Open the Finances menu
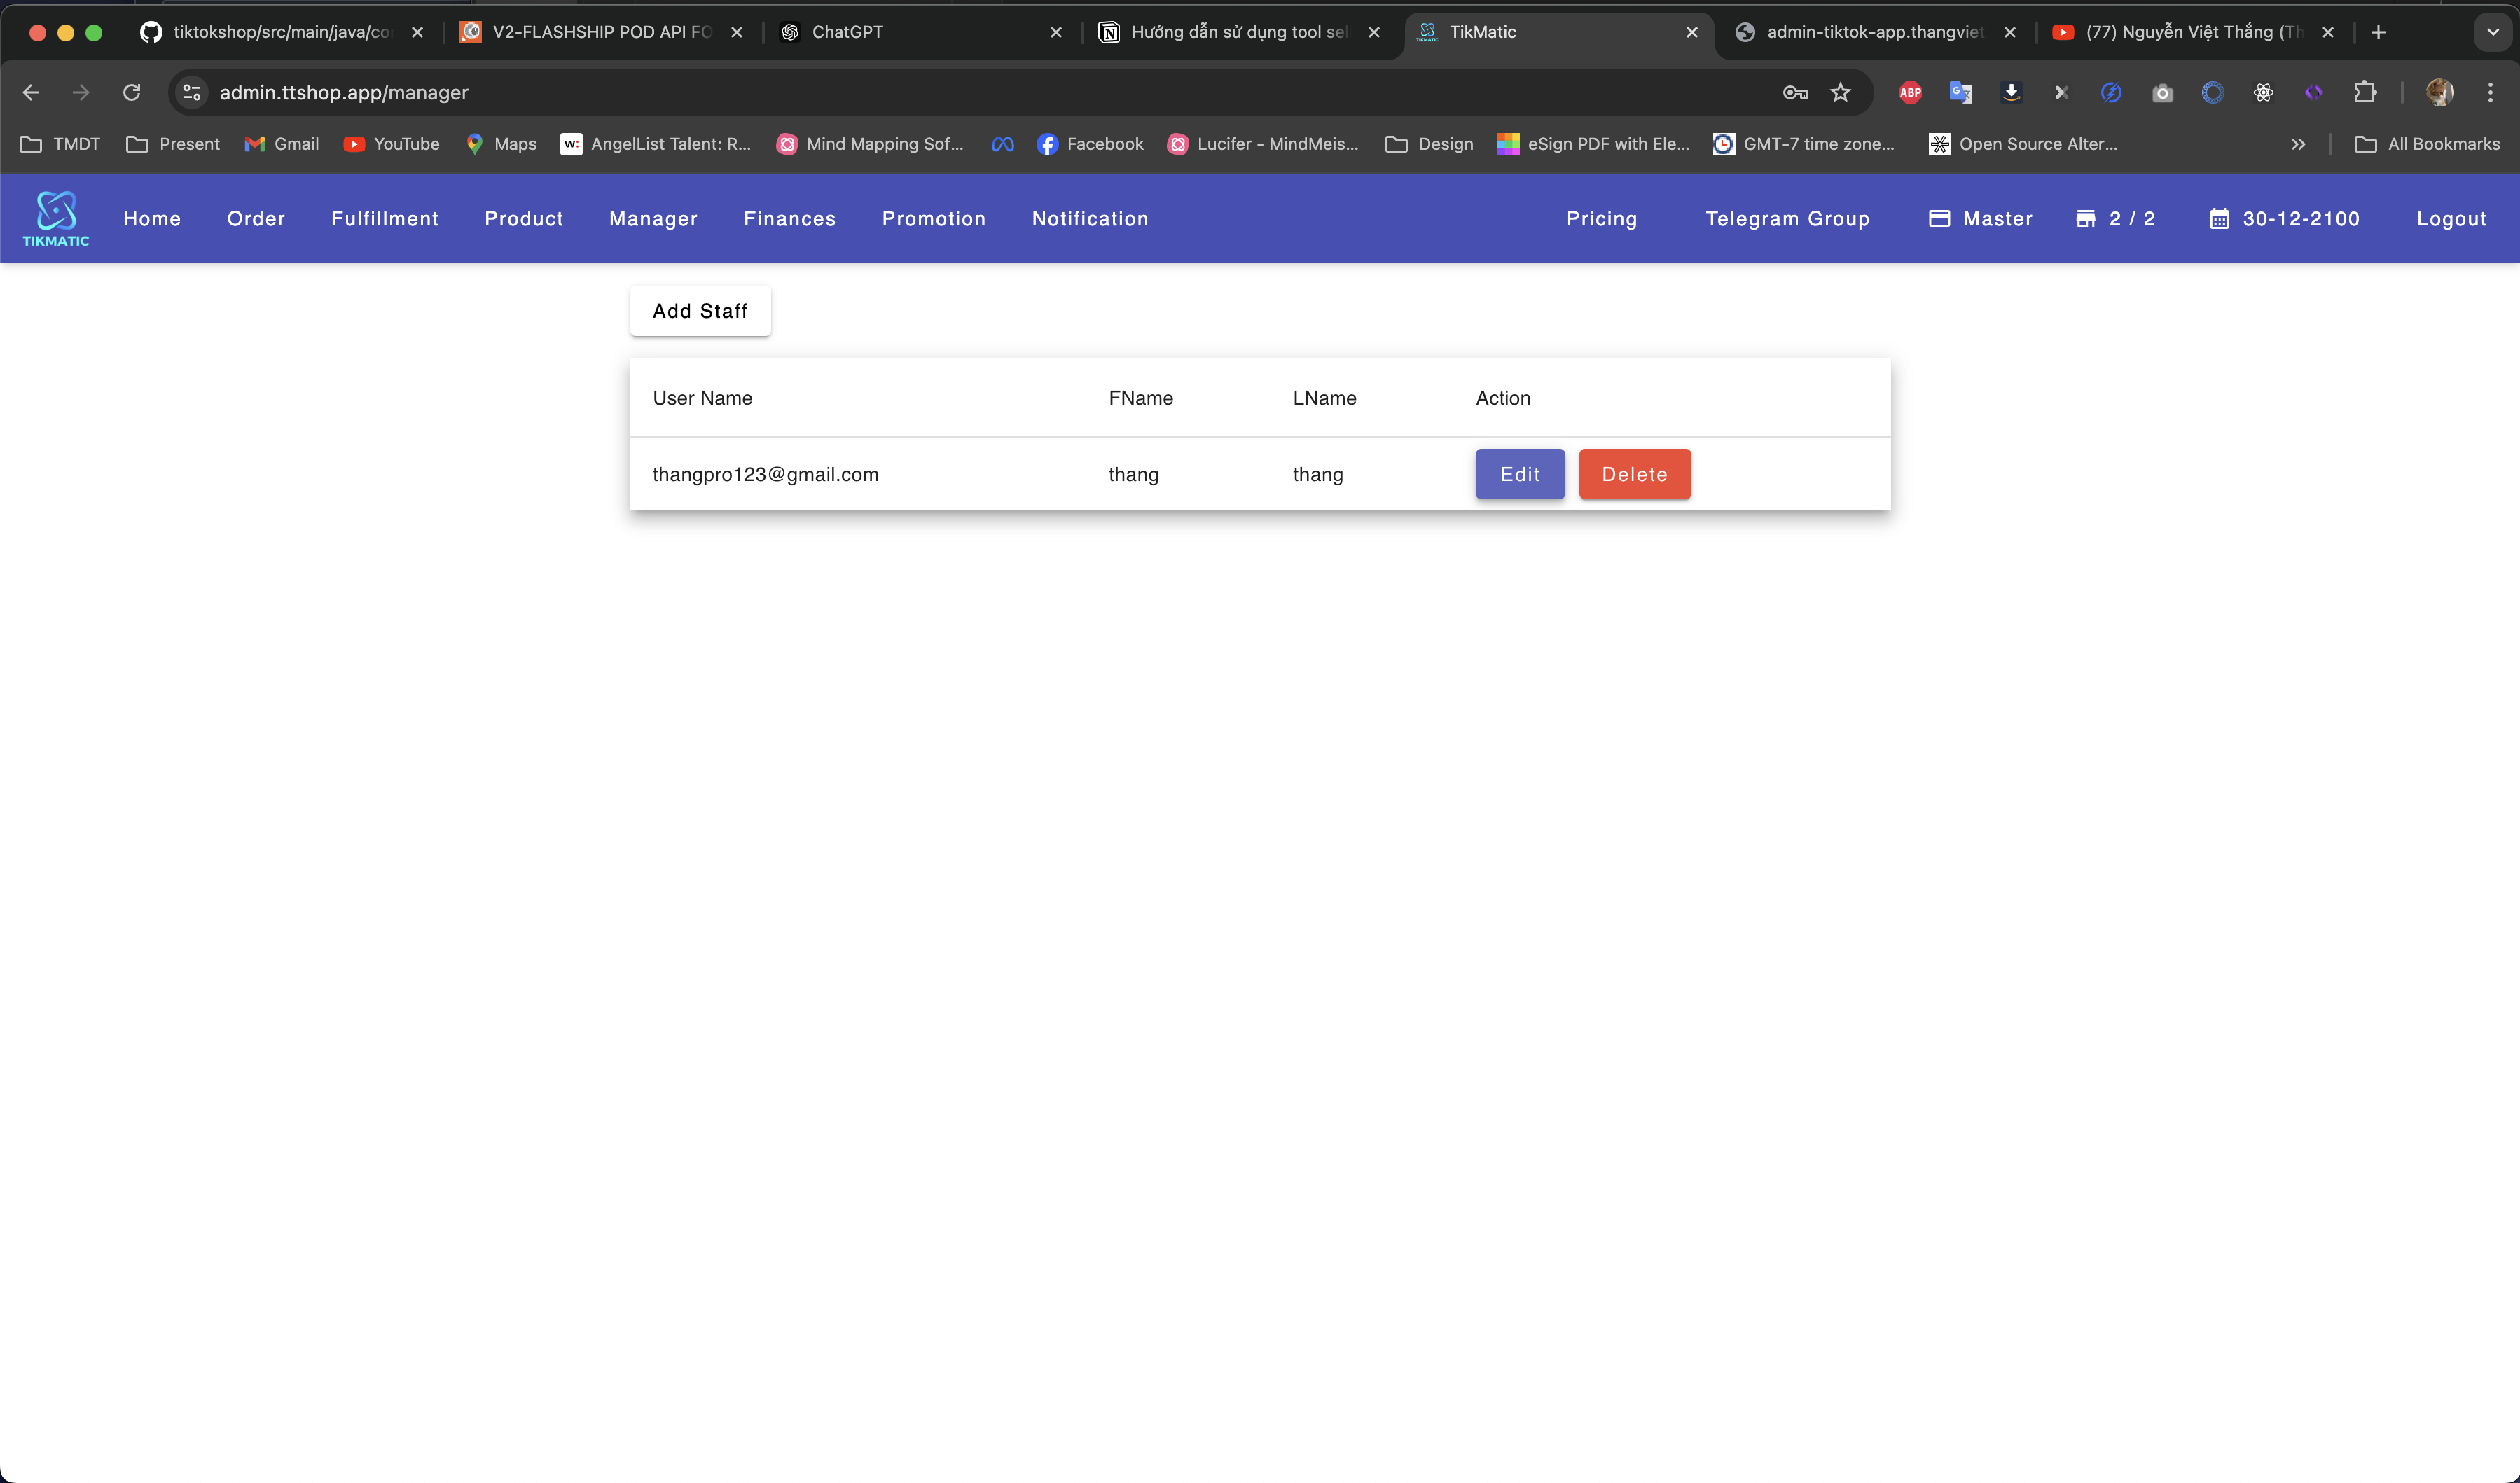This screenshot has height=1483, width=2520. point(789,218)
